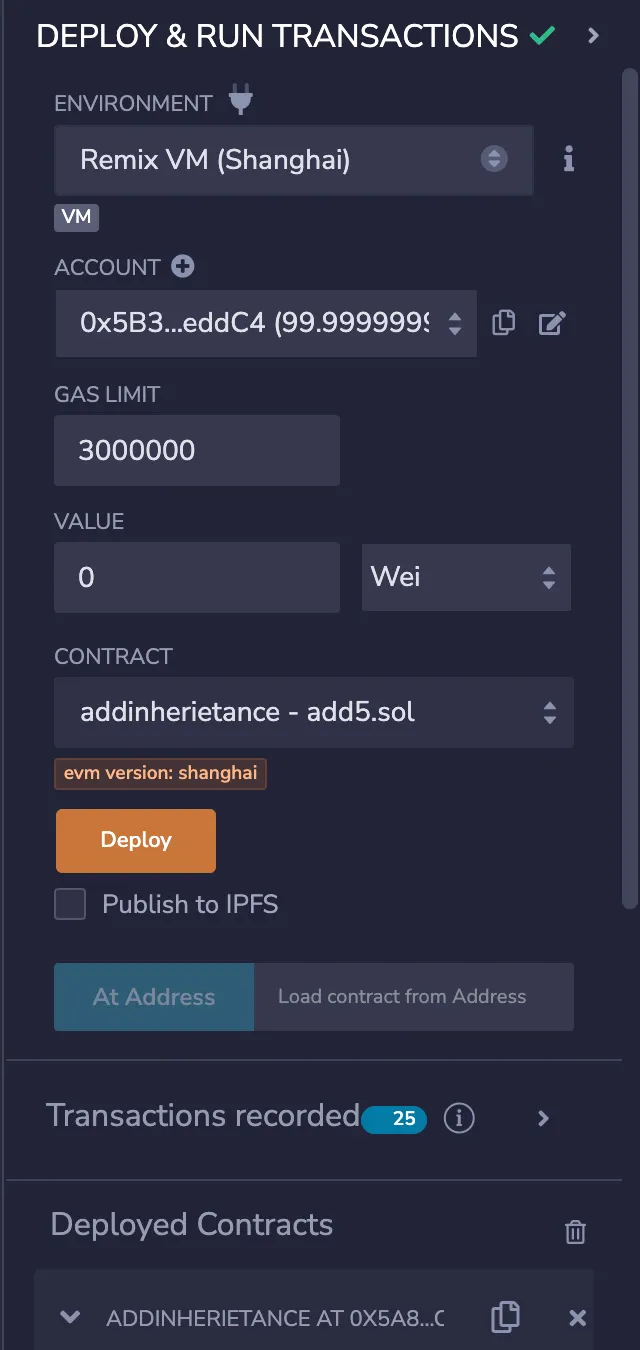Select contract from addinherietance dropdown
Viewport: 640px width, 1350px height.
click(x=314, y=712)
